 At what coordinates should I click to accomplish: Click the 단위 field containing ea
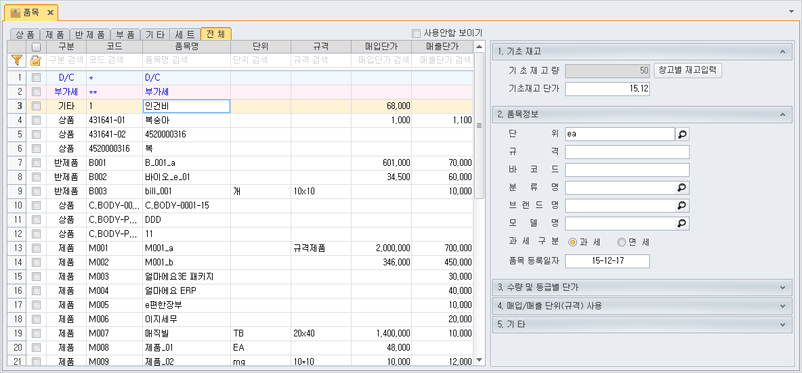(x=620, y=134)
